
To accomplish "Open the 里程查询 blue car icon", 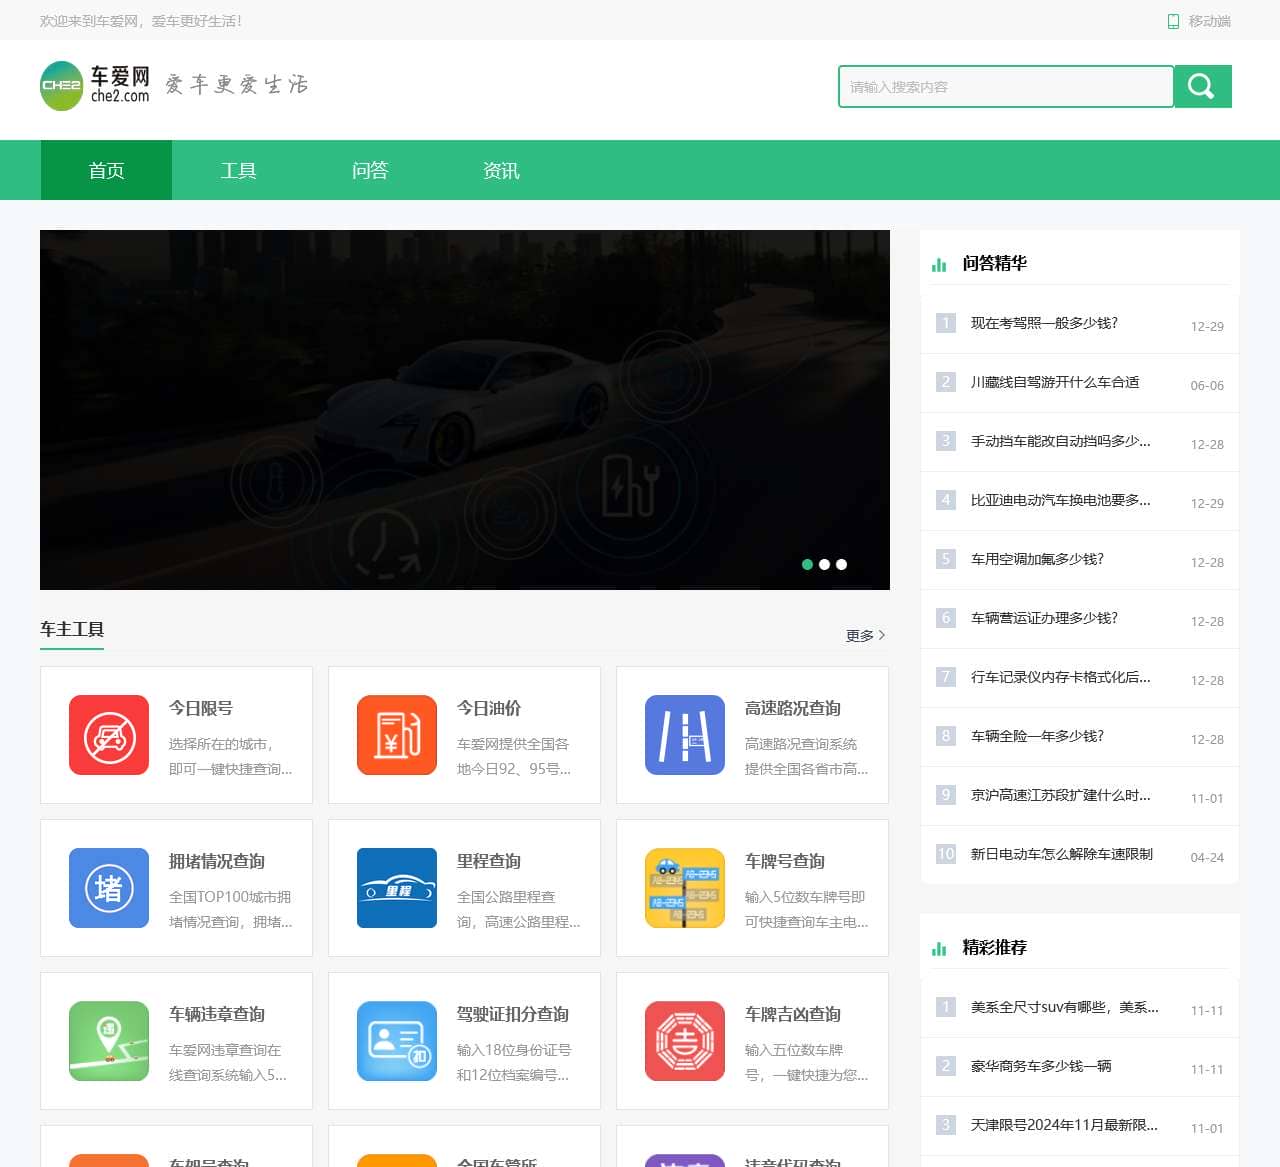I will tap(397, 888).
